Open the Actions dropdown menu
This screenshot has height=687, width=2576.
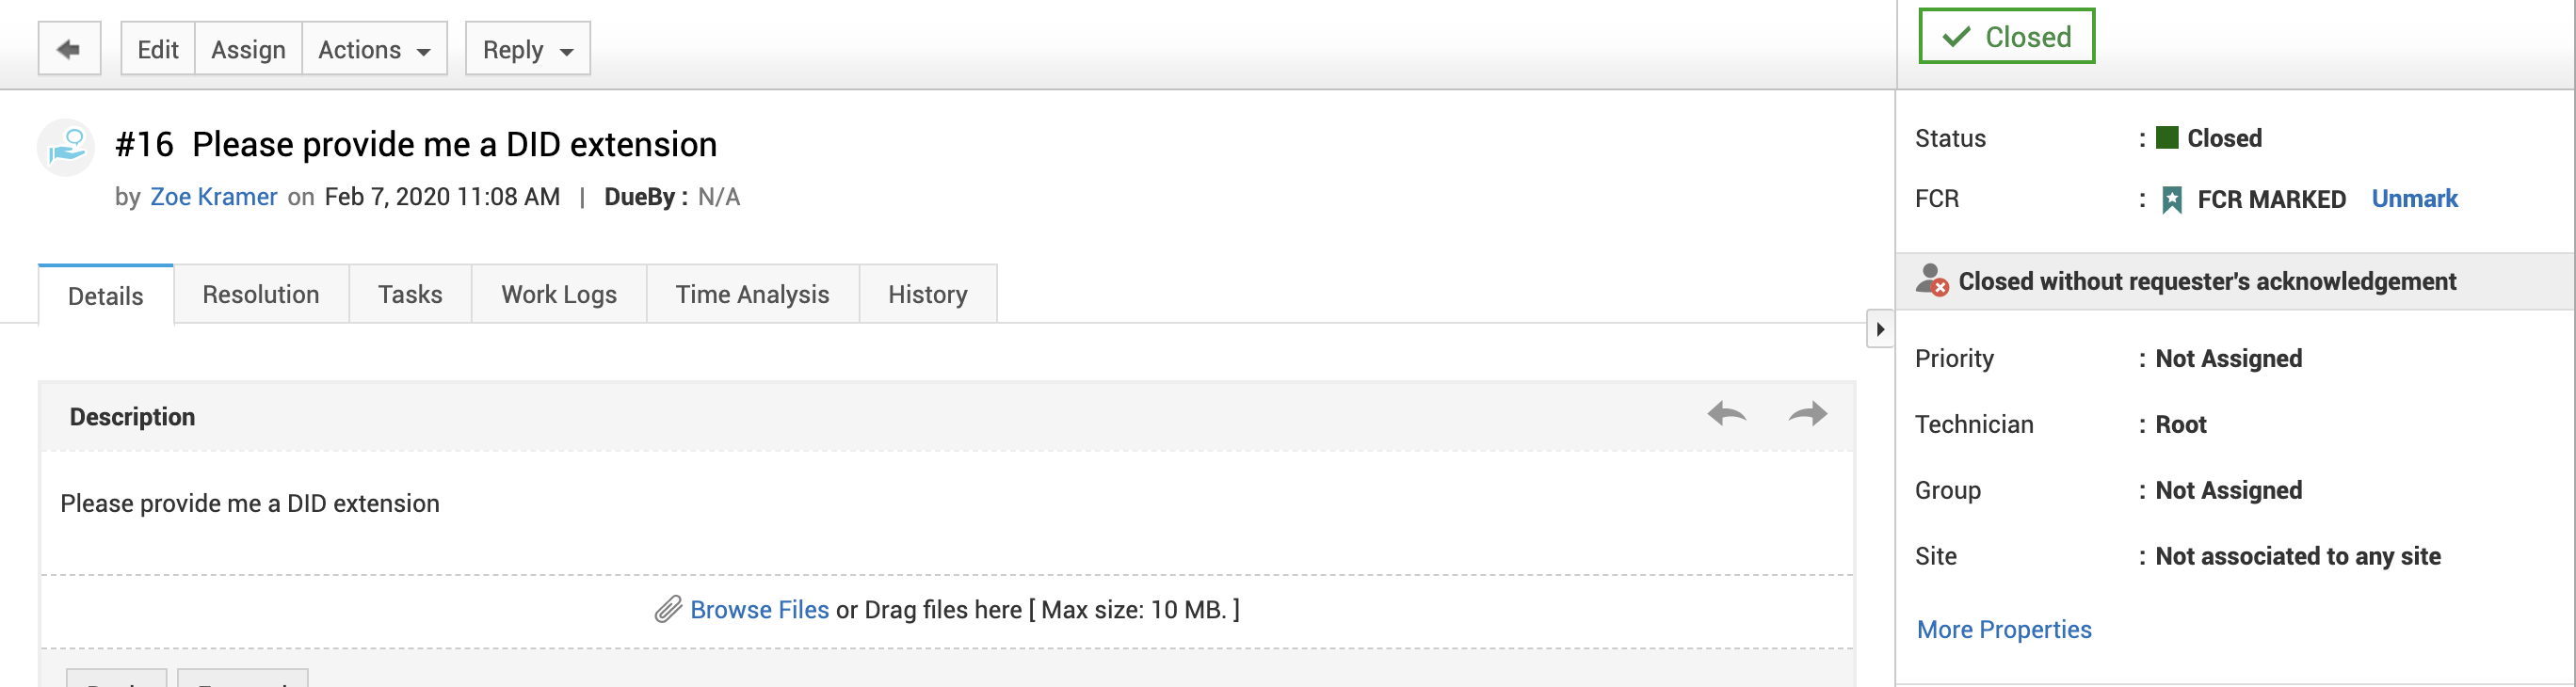click(374, 49)
